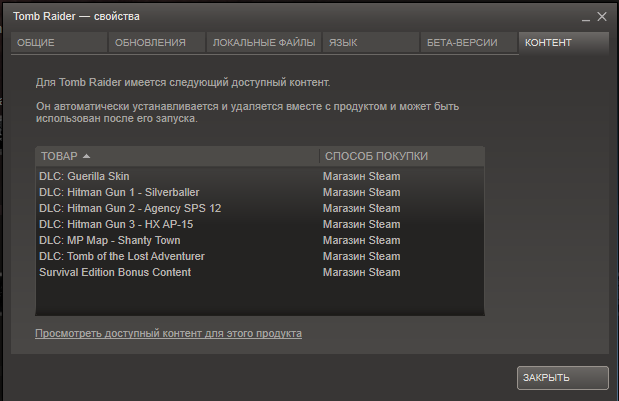
Task: Sort list by СПОСОБ ПОКУПКИ column header
Action: 402,156
